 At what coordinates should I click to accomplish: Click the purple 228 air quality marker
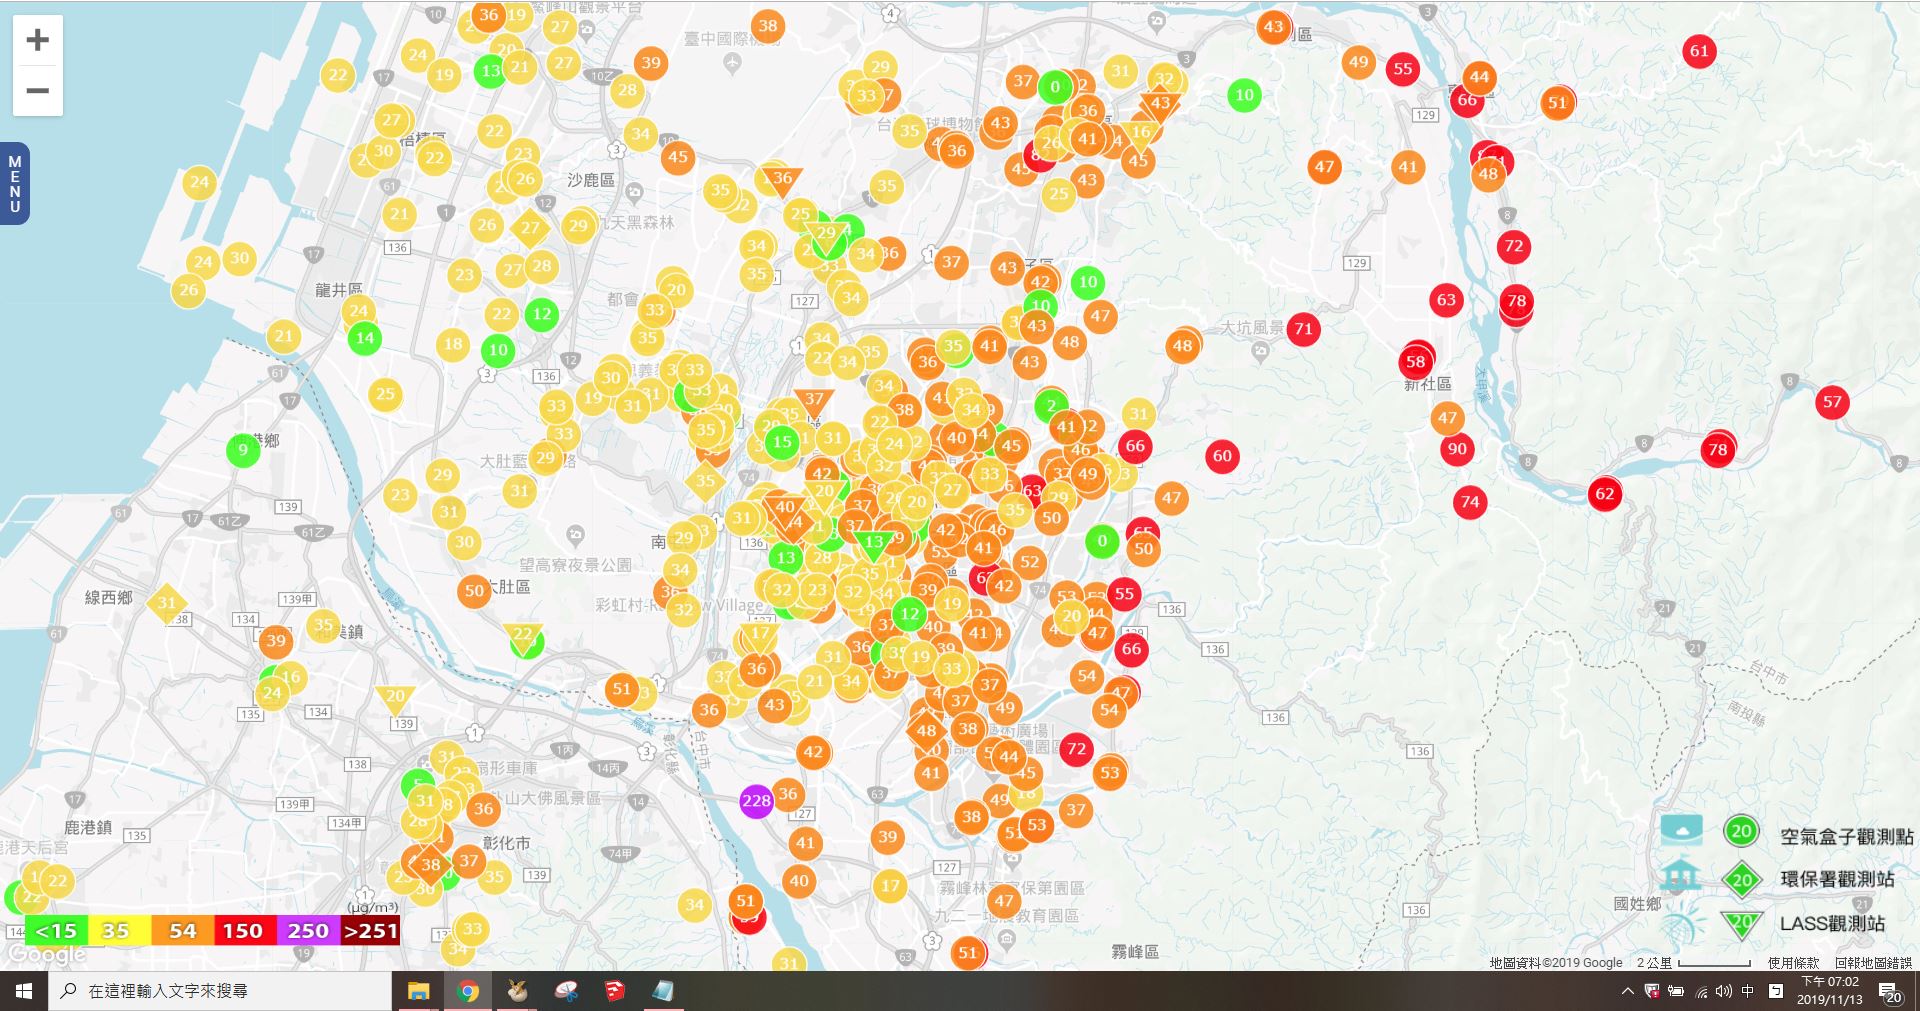(756, 801)
